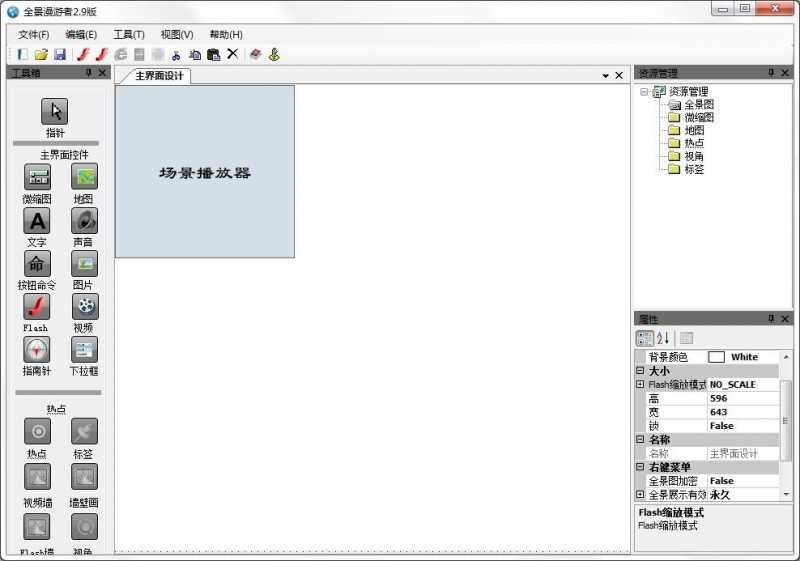Choose the 声音 sound control
Viewport: 800px width, 561px height.
tap(84, 221)
